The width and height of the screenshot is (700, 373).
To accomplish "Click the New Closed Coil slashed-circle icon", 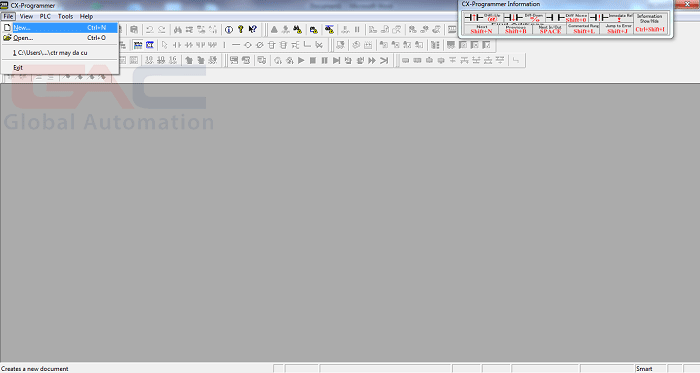I will tap(259, 45).
